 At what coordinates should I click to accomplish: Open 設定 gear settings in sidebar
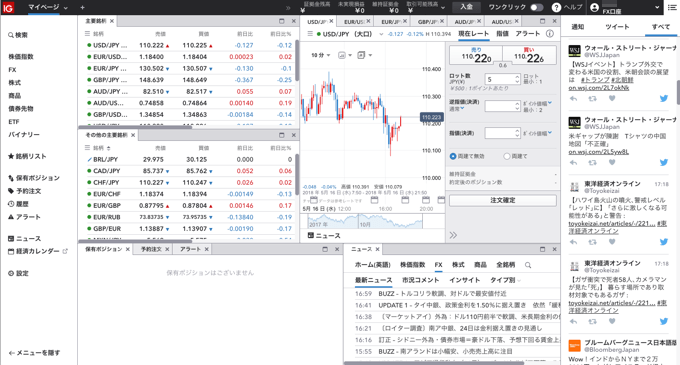[18, 273]
